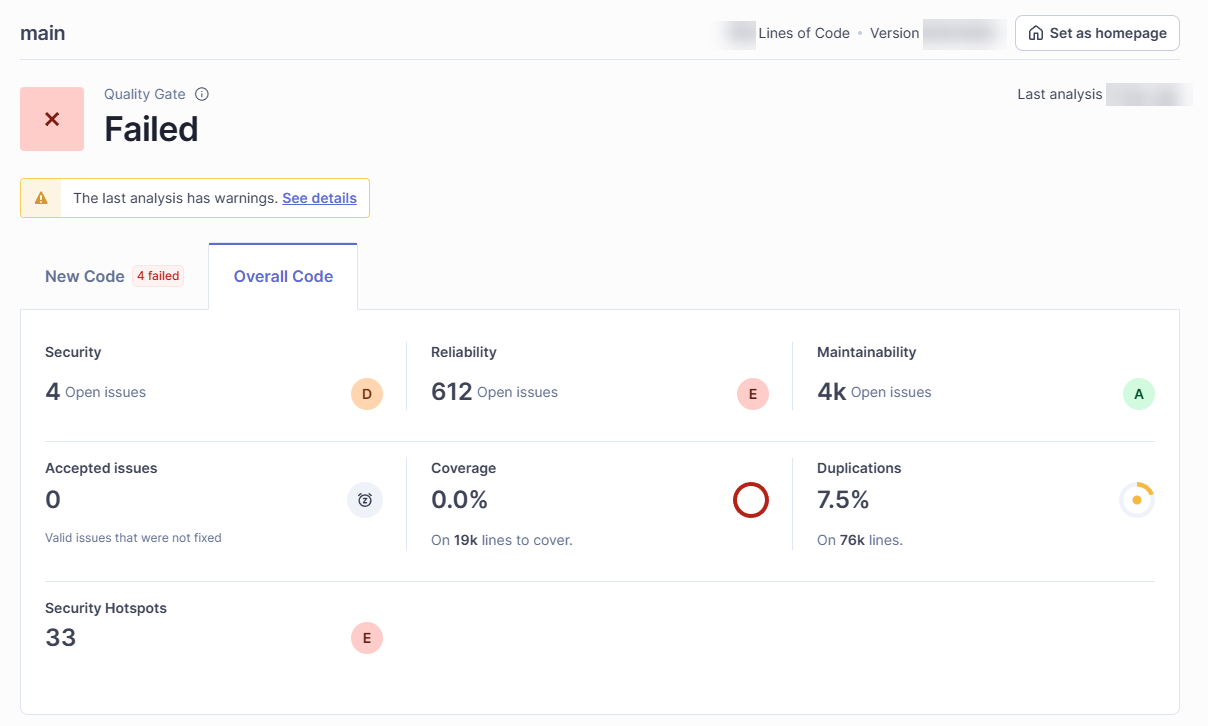
Task: Click the Quality Gate info icon
Action: pyautogui.click(x=202, y=94)
